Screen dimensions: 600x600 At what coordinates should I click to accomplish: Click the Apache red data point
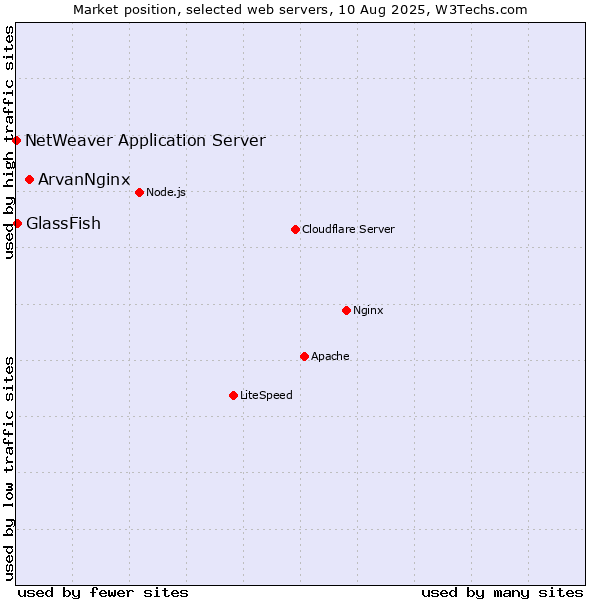tap(304, 357)
